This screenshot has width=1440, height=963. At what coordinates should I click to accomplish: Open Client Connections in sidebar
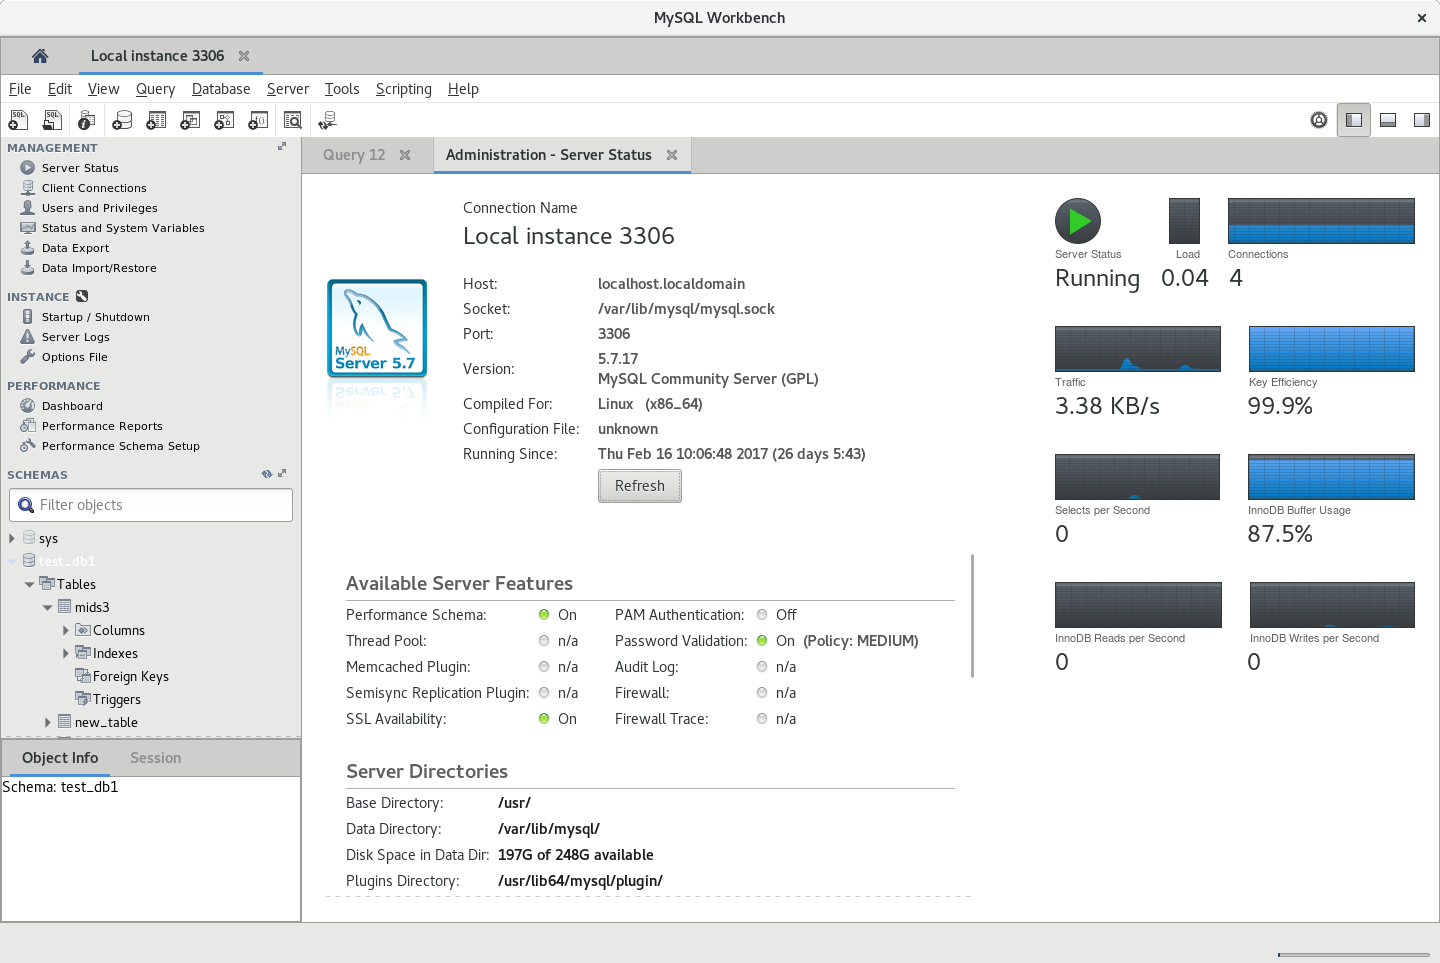tap(94, 188)
